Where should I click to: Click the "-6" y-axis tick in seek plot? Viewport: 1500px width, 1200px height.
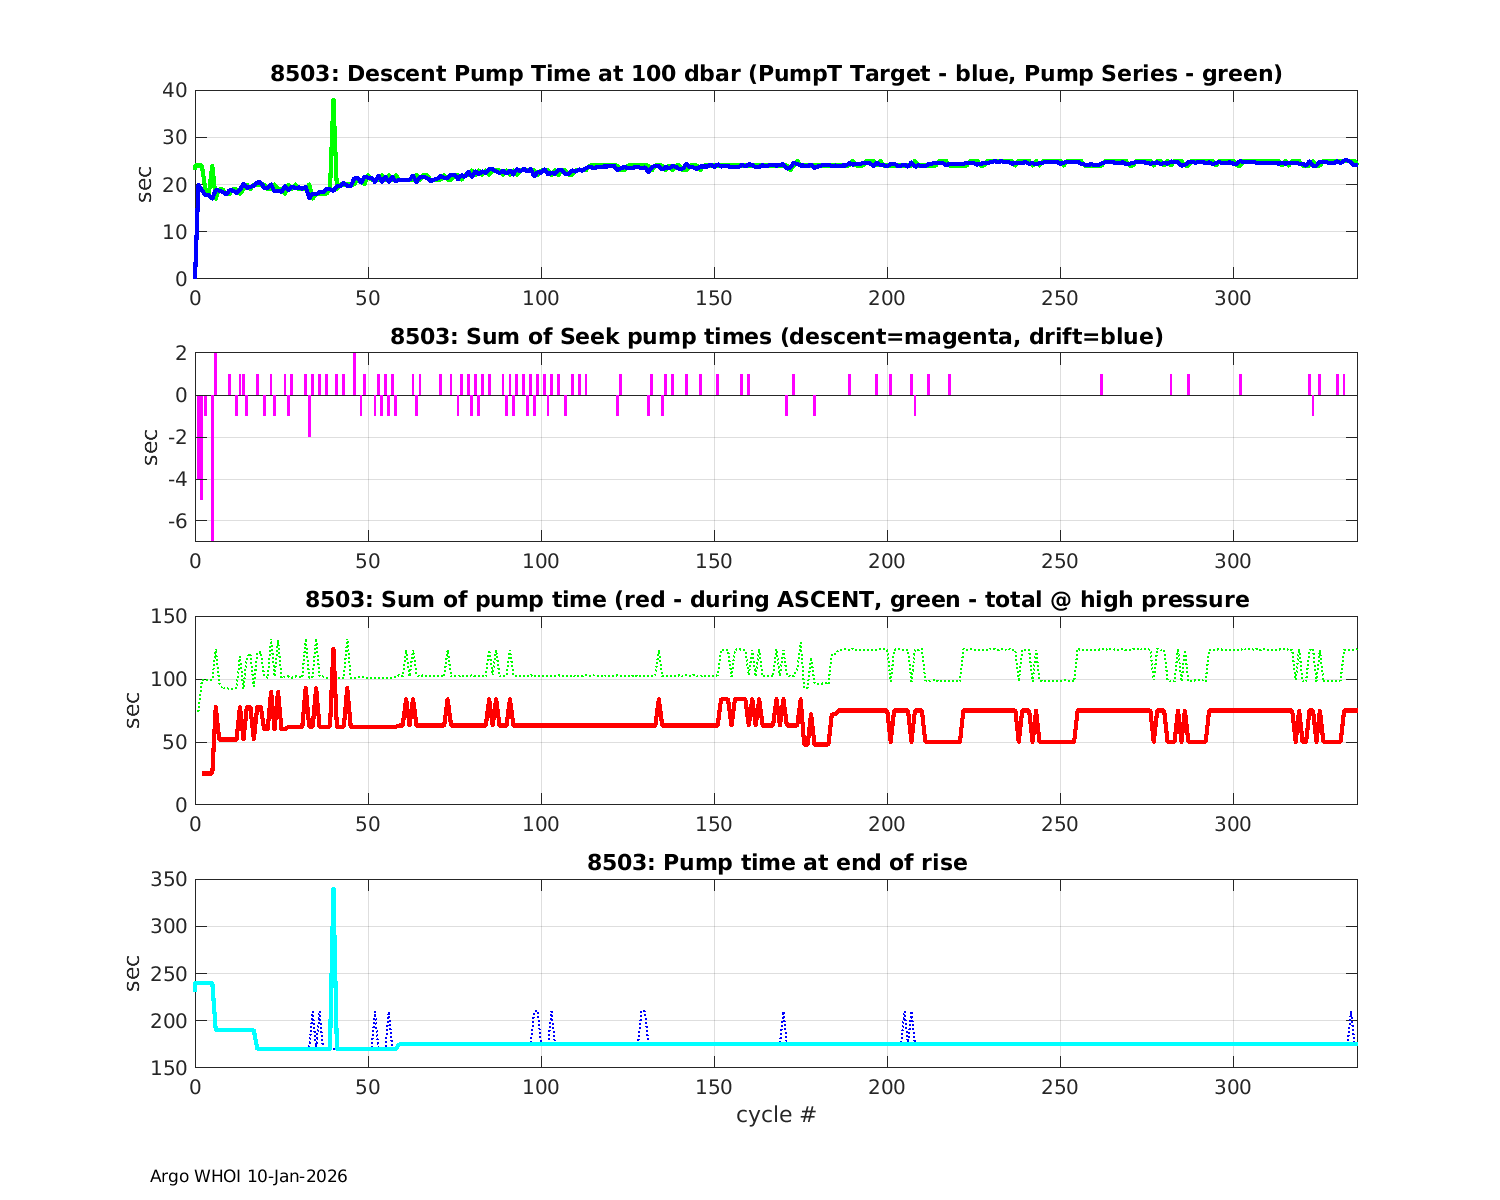[174, 521]
